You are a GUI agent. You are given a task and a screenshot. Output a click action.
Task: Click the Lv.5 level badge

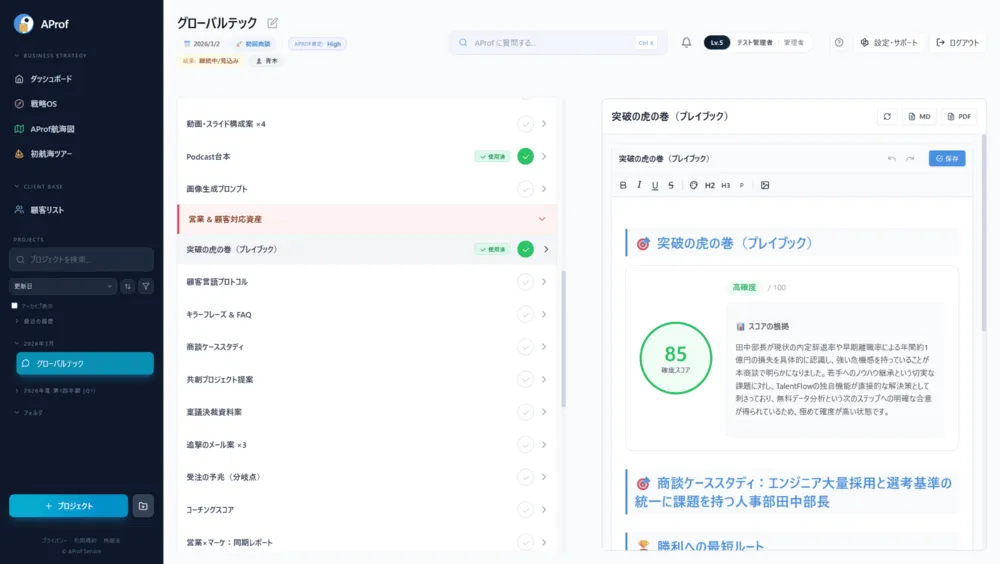[717, 43]
